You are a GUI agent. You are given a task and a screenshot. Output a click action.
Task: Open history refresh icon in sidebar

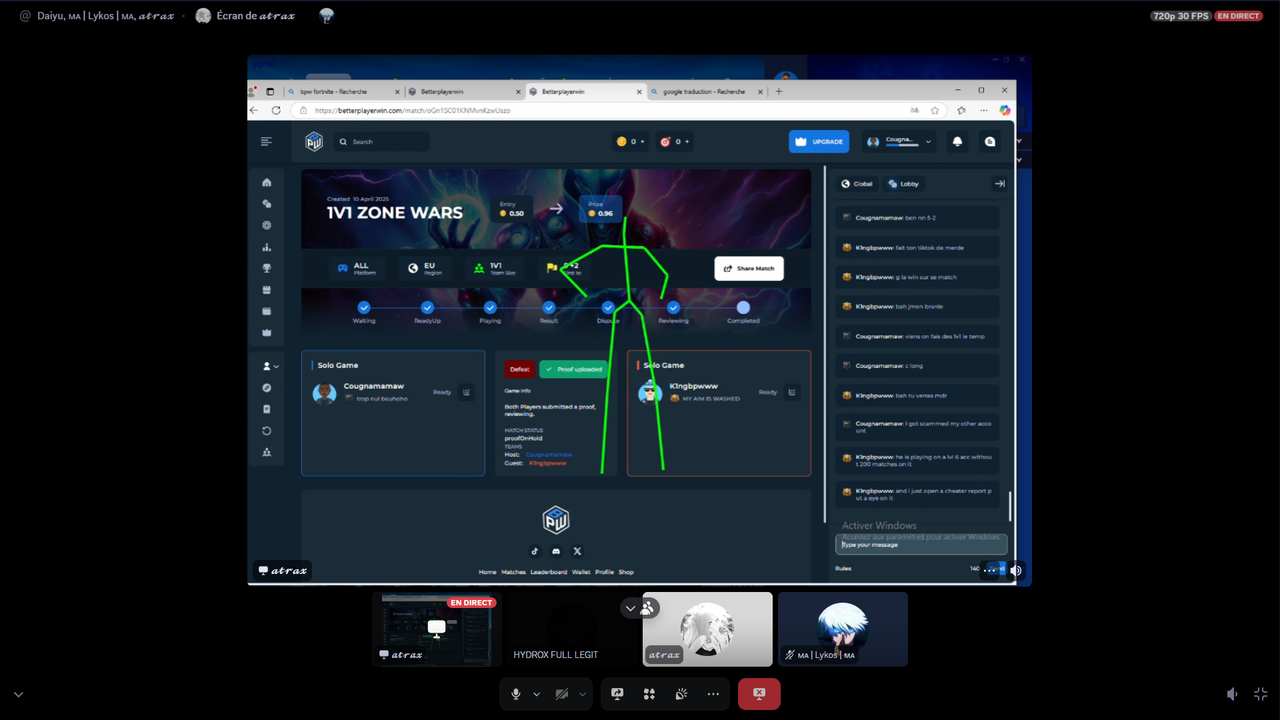click(x=267, y=431)
